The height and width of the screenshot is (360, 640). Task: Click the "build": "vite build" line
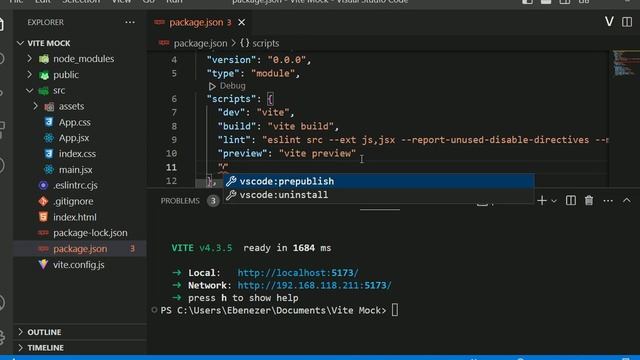coord(278,126)
